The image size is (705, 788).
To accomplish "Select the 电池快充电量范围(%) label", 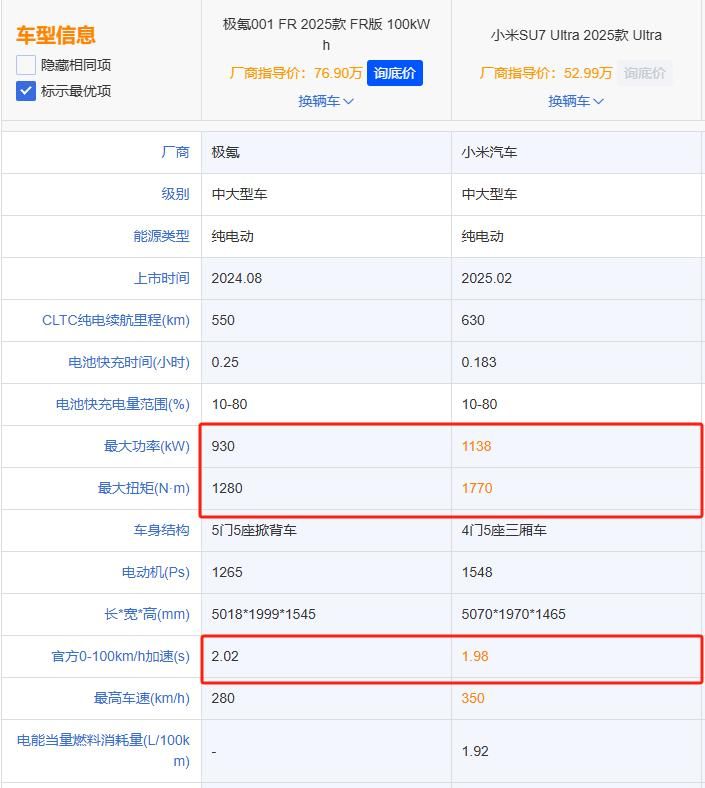I will click(123, 404).
